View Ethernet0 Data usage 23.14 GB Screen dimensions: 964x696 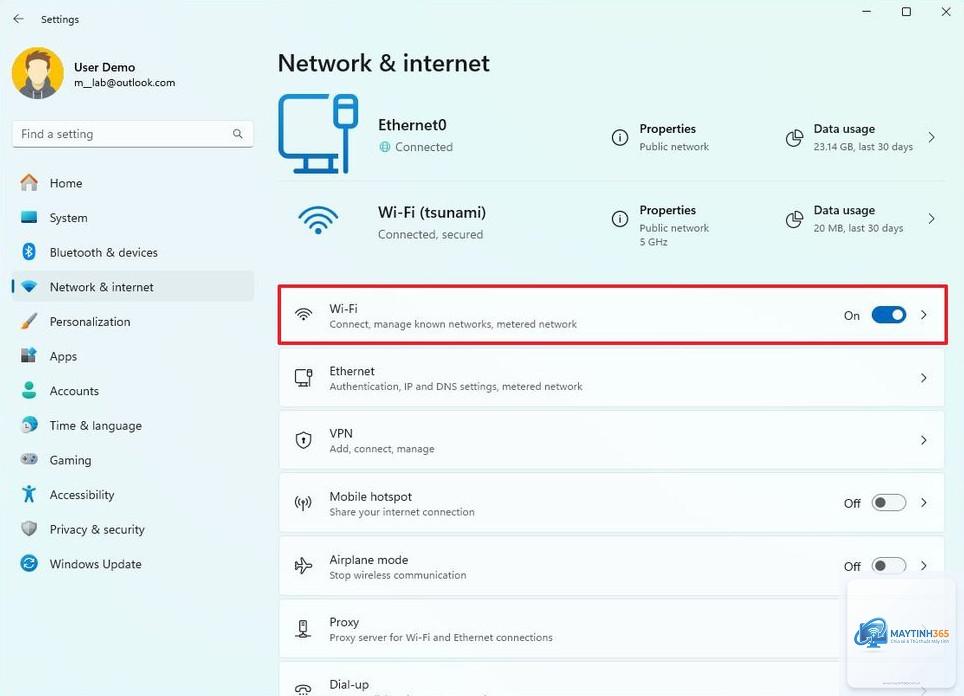pyautogui.click(x=849, y=137)
